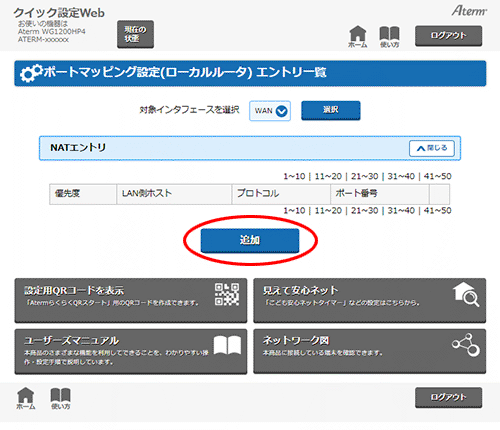500x430 pixels.
Task: Click the LAN側ホスト column header
Action: click(x=174, y=194)
